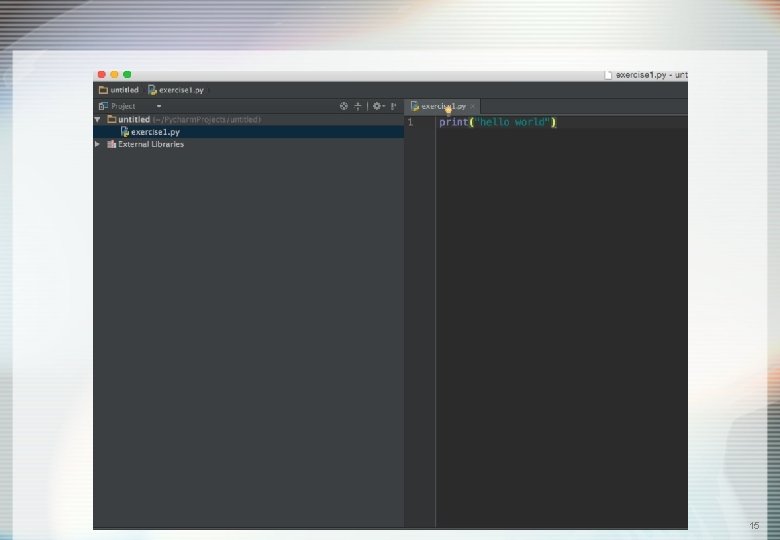Open the Project panel gear settings
The width and height of the screenshot is (780, 540).
[378, 106]
